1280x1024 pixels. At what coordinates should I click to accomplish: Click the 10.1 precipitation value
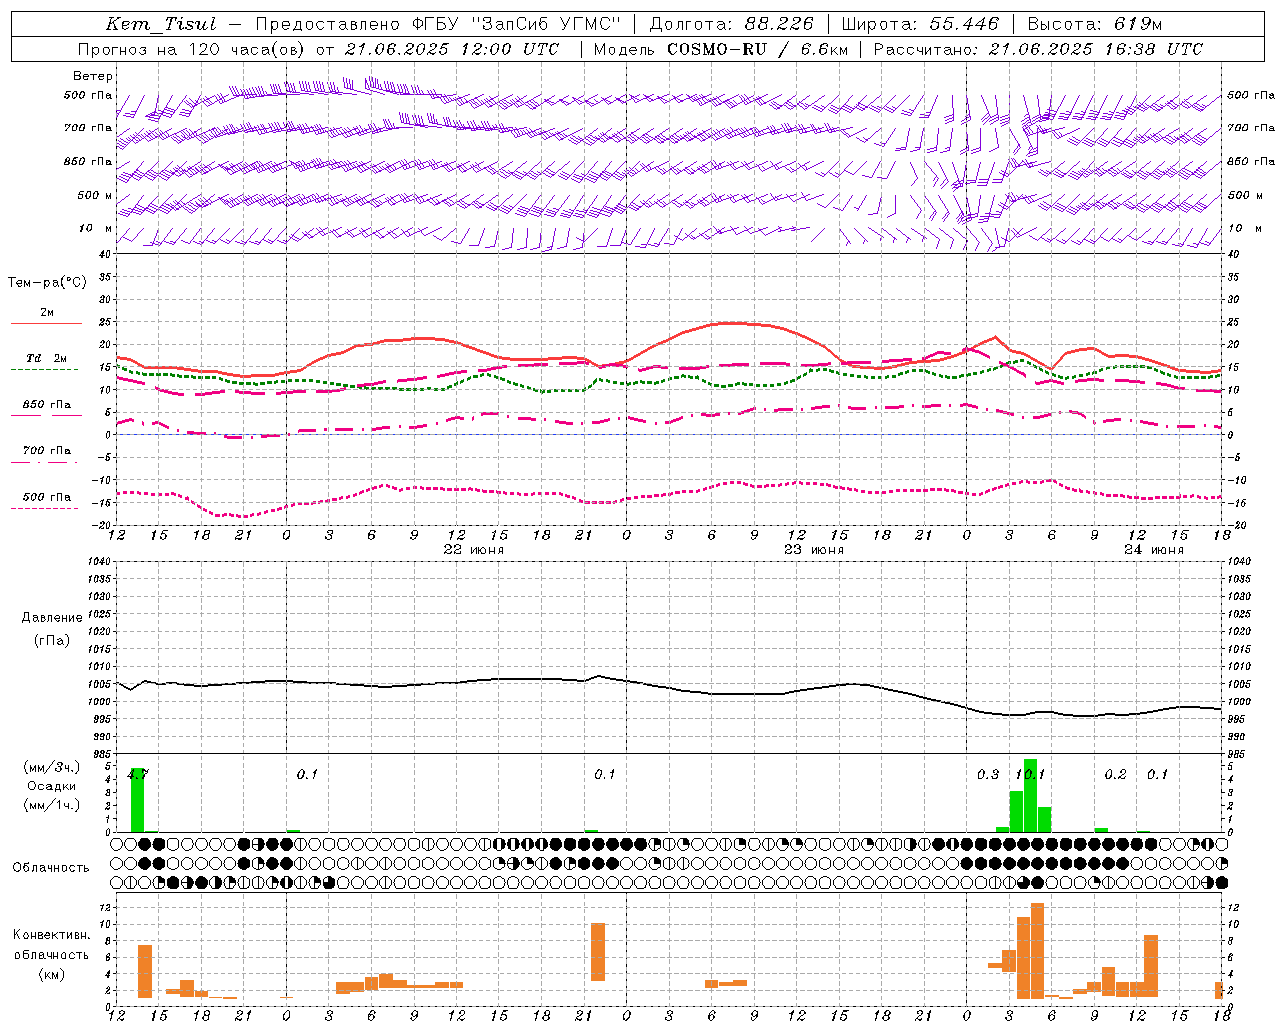click(1030, 774)
